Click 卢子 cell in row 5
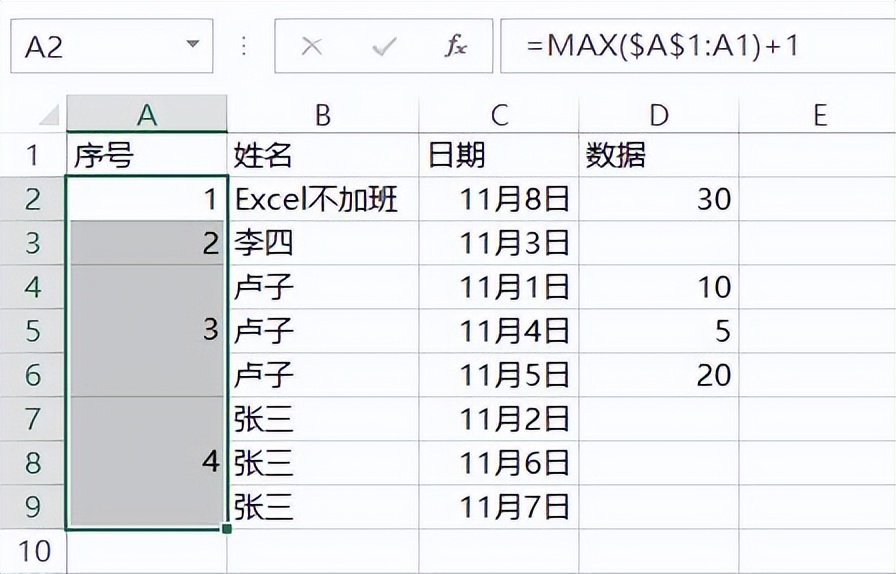Viewport: 896px width, 574px height. 323,331
